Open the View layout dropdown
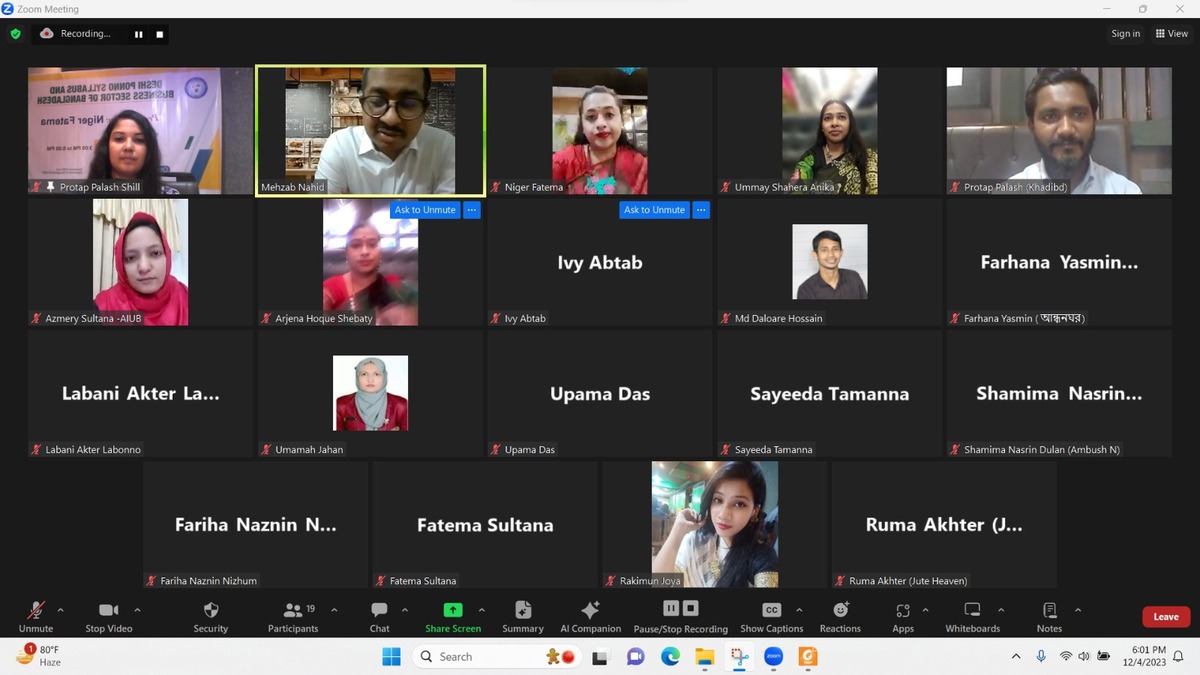Image resolution: width=1200 pixels, height=675 pixels. tap(1171, 34)
